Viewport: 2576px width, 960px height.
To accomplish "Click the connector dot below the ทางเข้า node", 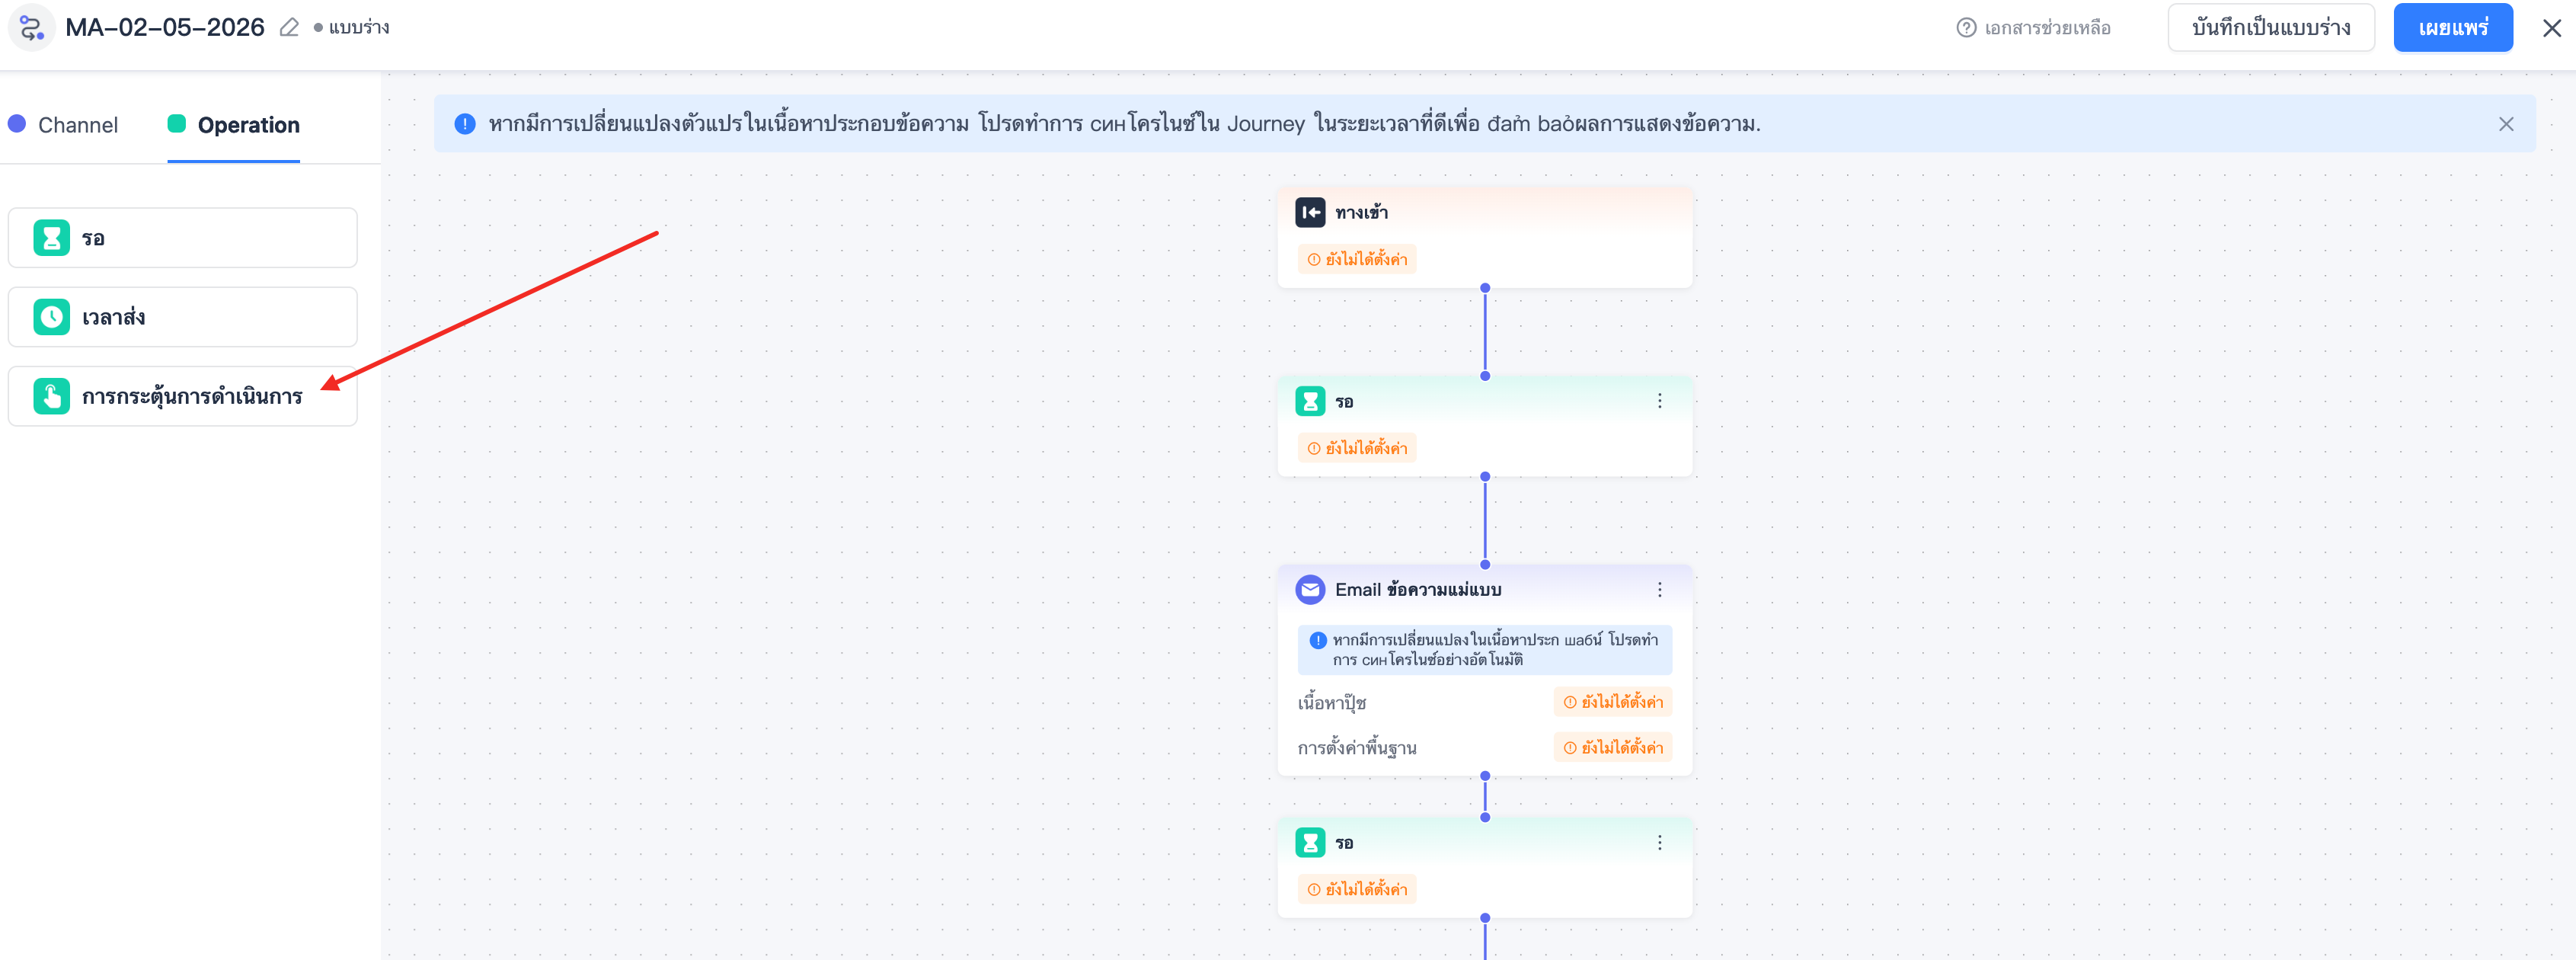I will 1485,288.
